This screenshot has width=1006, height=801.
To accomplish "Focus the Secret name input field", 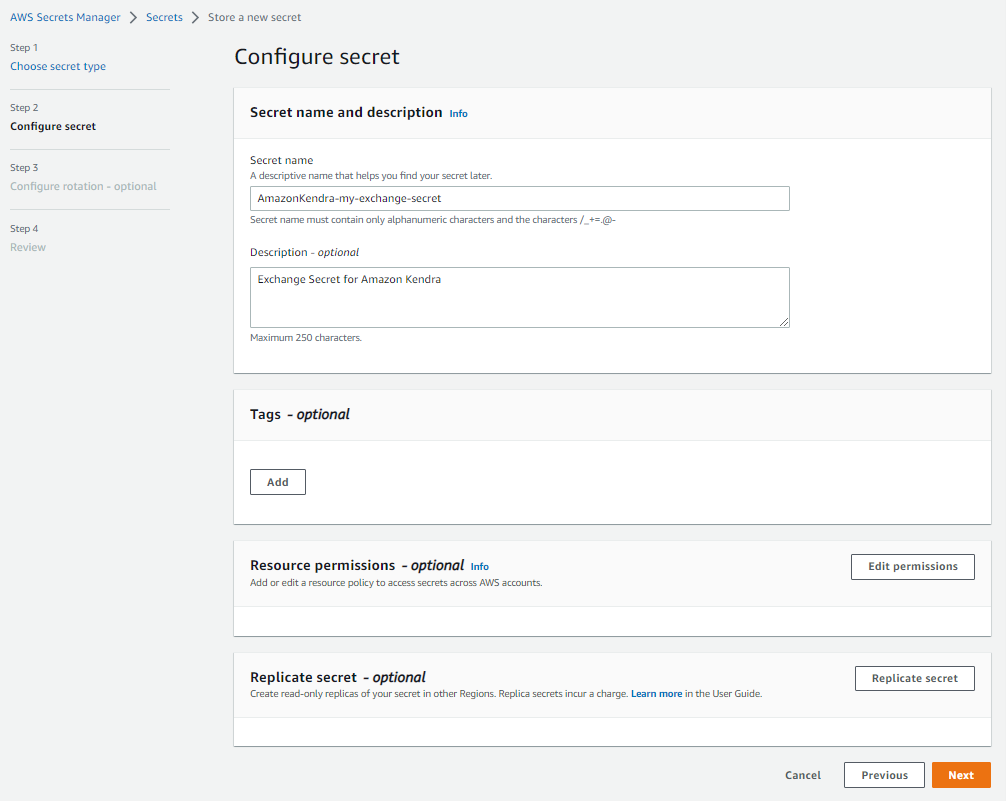I will (x=519, y=198).
